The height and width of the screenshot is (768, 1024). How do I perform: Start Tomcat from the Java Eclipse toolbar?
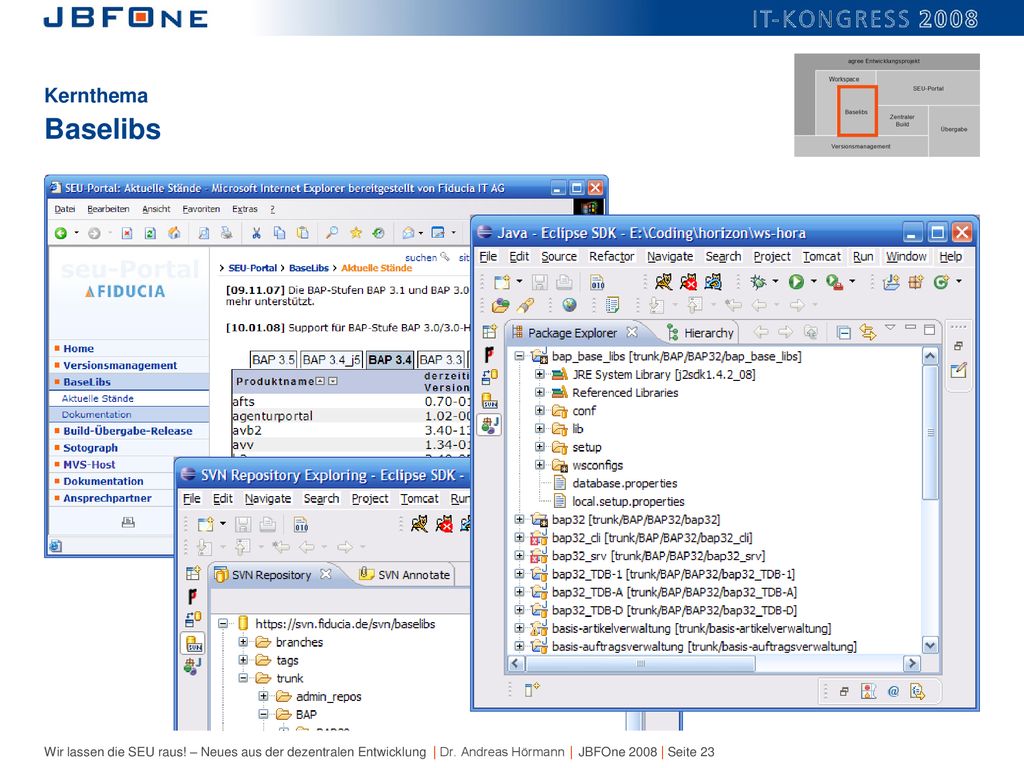point(664,282)
